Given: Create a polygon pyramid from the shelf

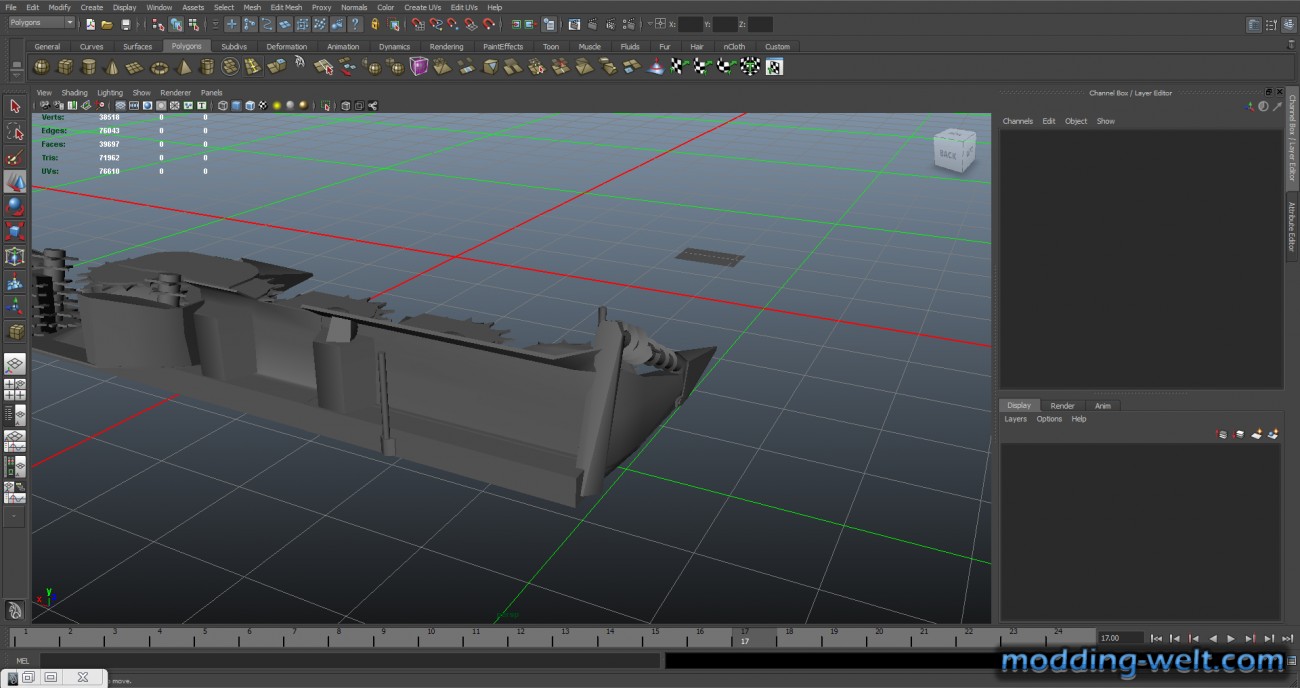Looking at the screenshot, I should (184, 67).
